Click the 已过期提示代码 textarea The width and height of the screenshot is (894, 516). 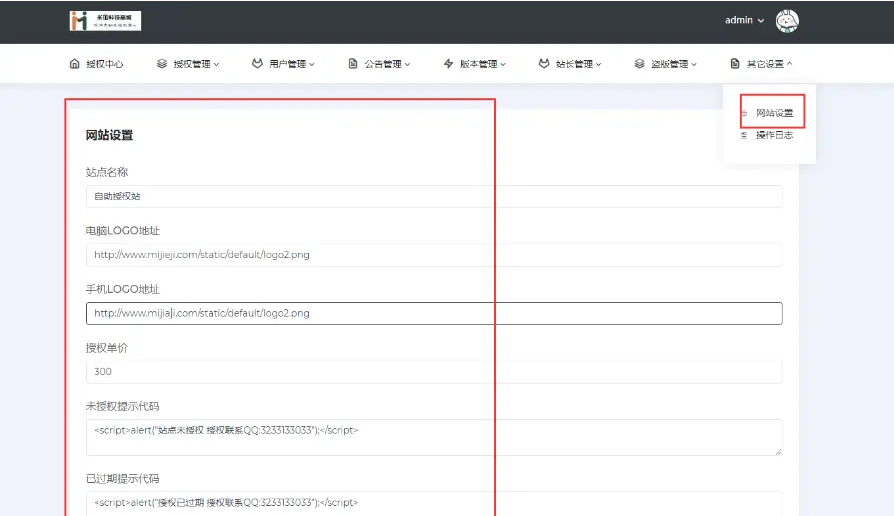434,504
